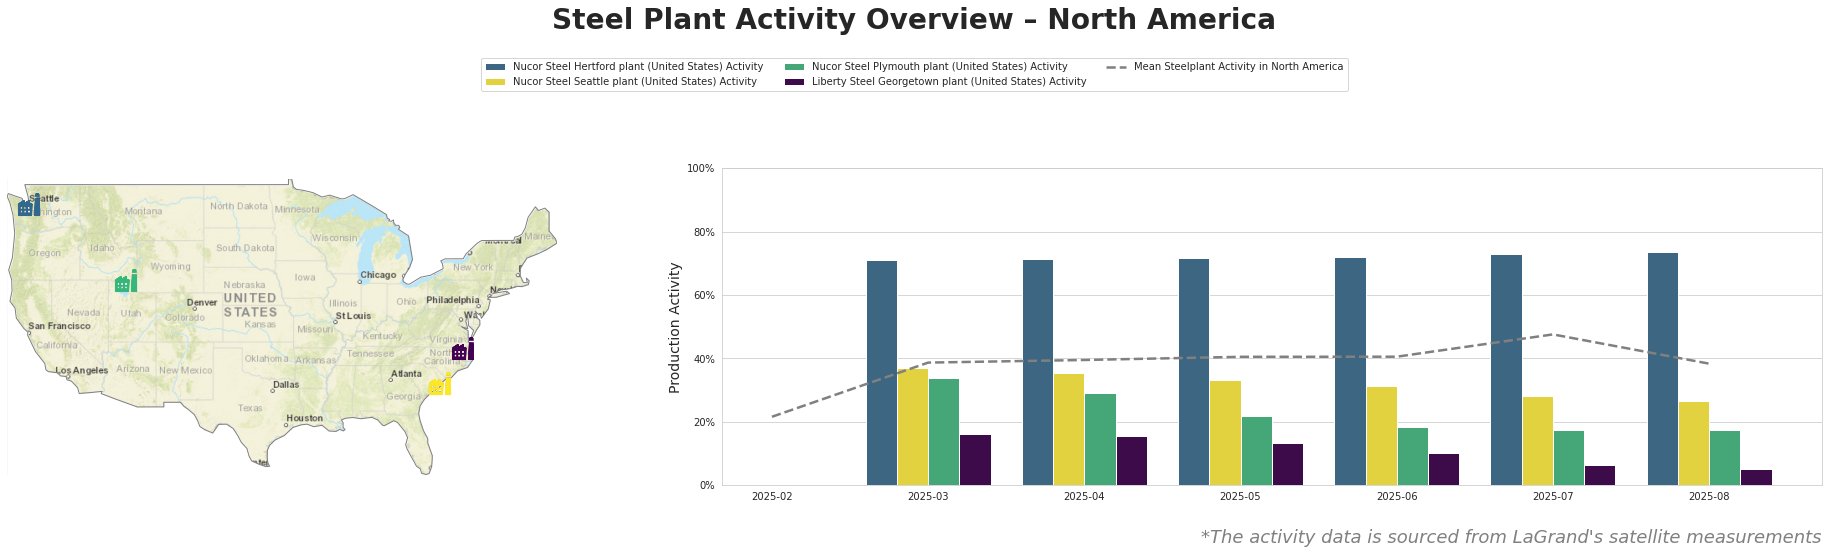Click the dashed line sample for Mean Steelplant Activity
The width and height of the screenshot is (1828, 554).
click(1117, 67)
